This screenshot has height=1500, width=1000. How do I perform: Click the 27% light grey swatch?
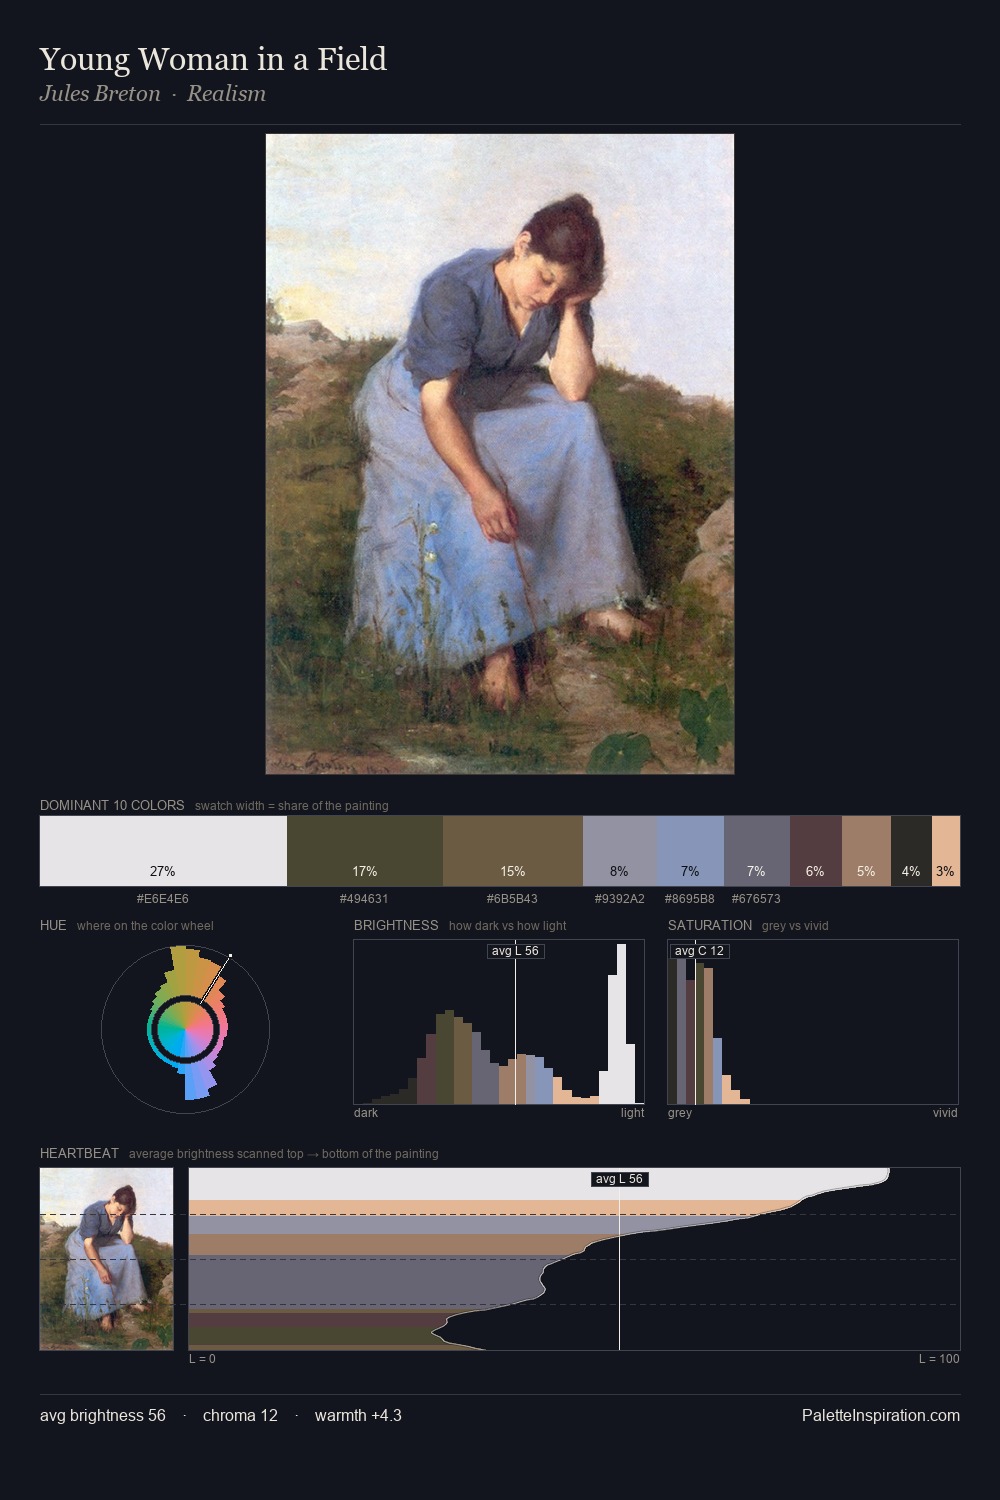(163, 851)
